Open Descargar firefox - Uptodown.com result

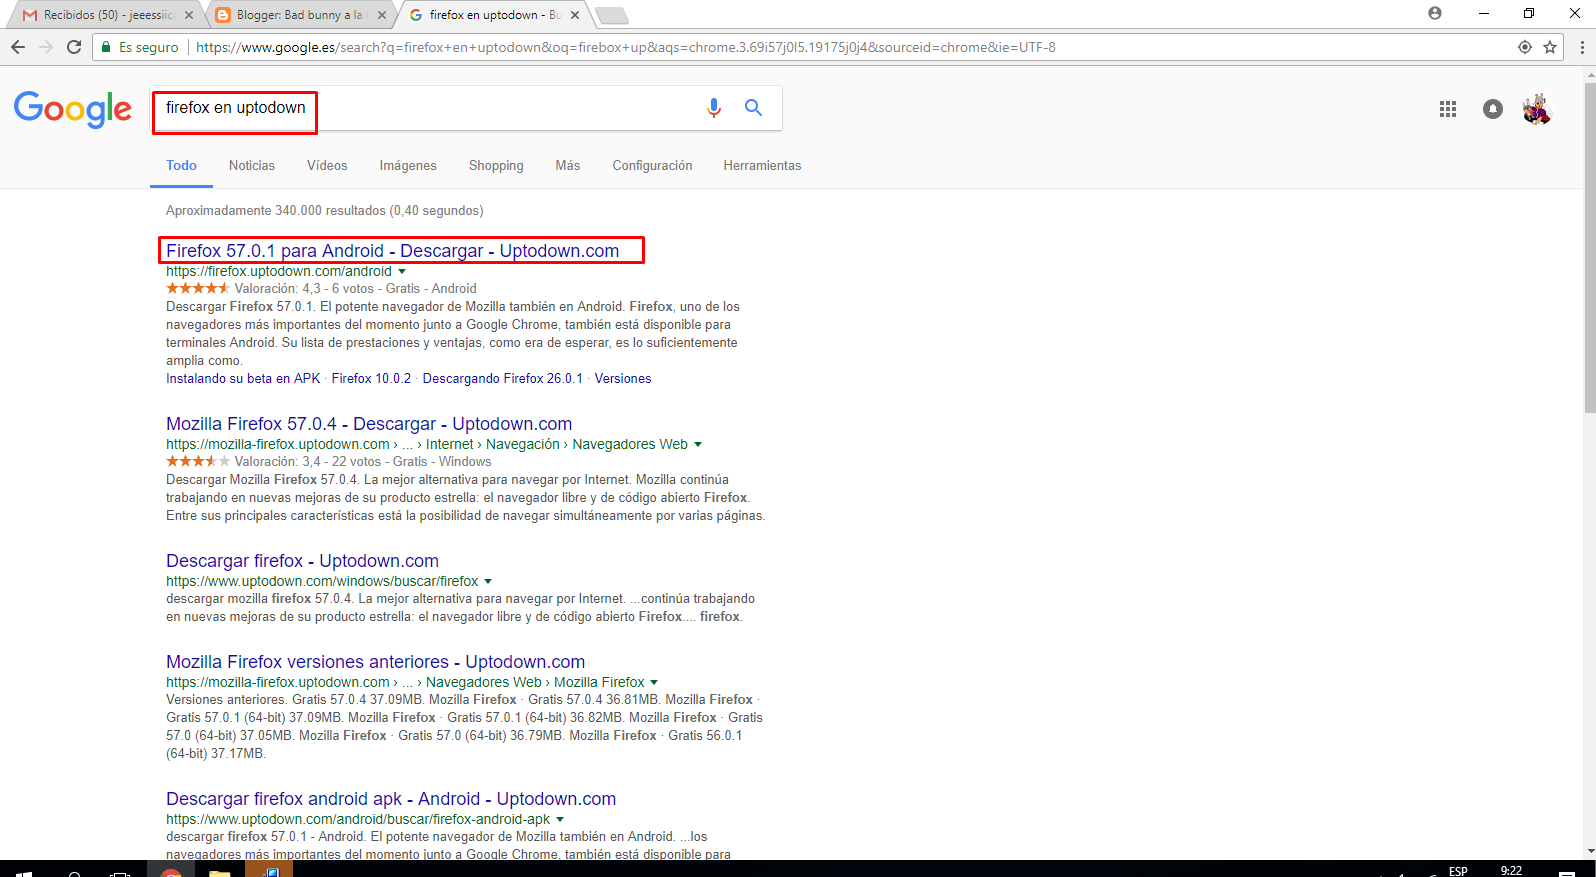[302, 561]
